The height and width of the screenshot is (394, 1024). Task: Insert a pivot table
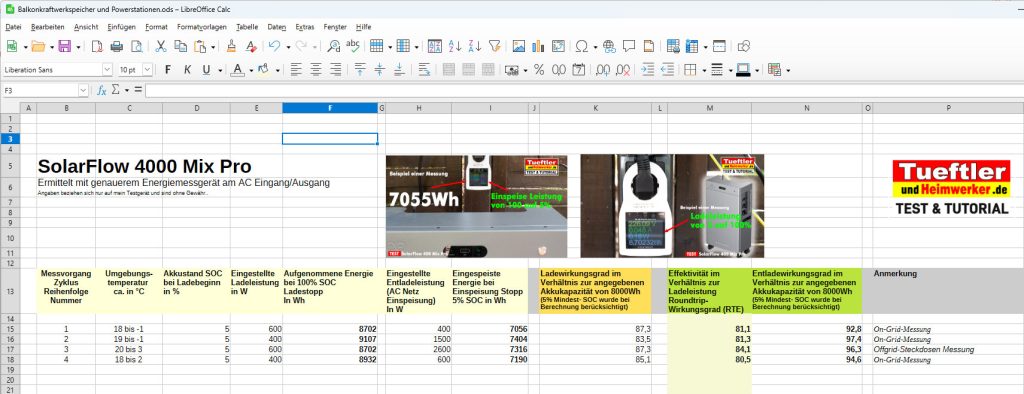pyautogui.click(x=558, y=46)
